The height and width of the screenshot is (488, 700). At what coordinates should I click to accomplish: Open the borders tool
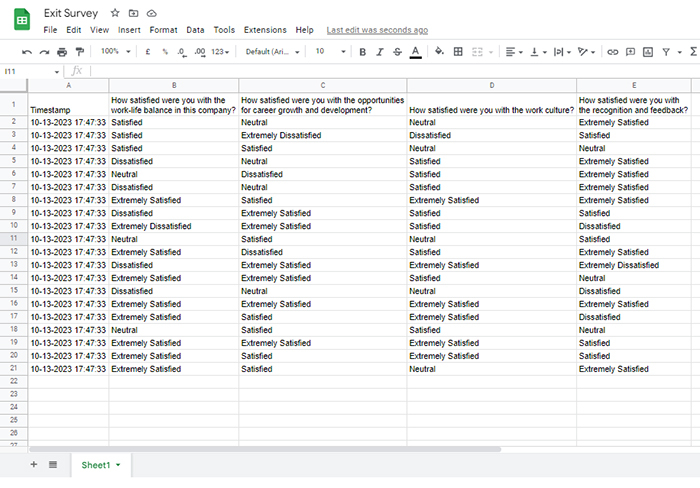[458, 52]
